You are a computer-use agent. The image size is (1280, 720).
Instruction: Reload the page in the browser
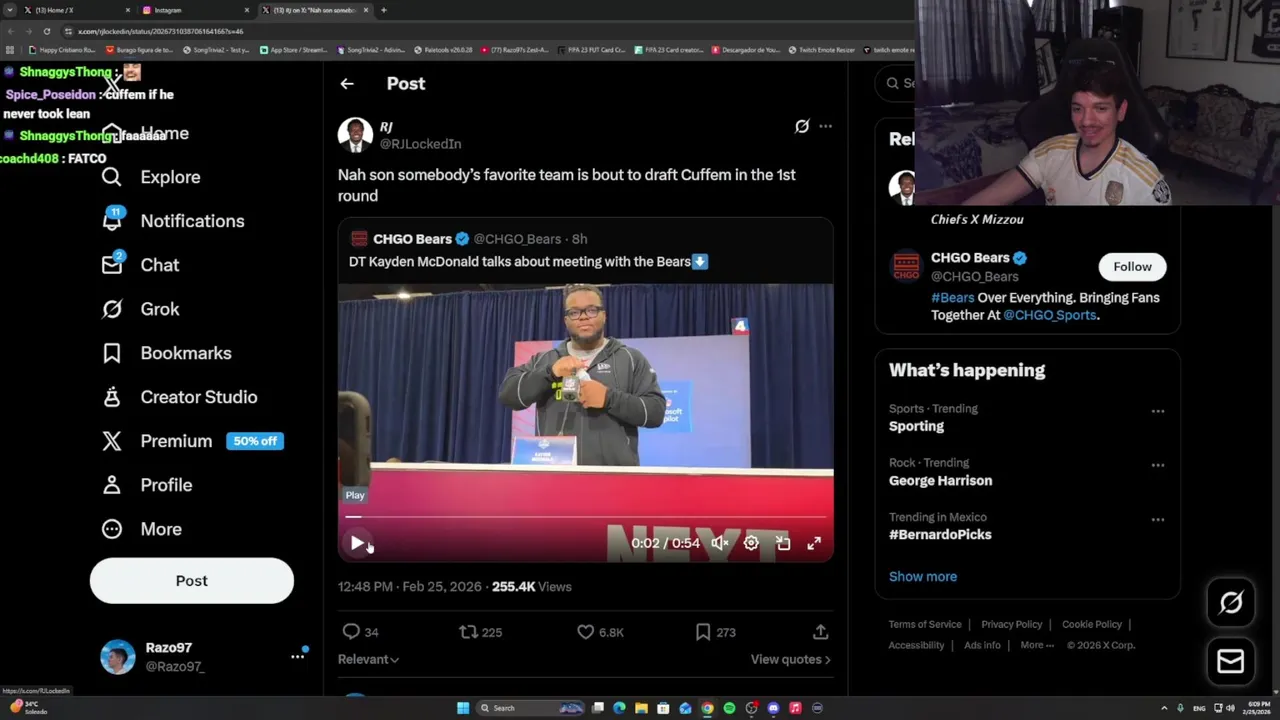pos(46,31)
